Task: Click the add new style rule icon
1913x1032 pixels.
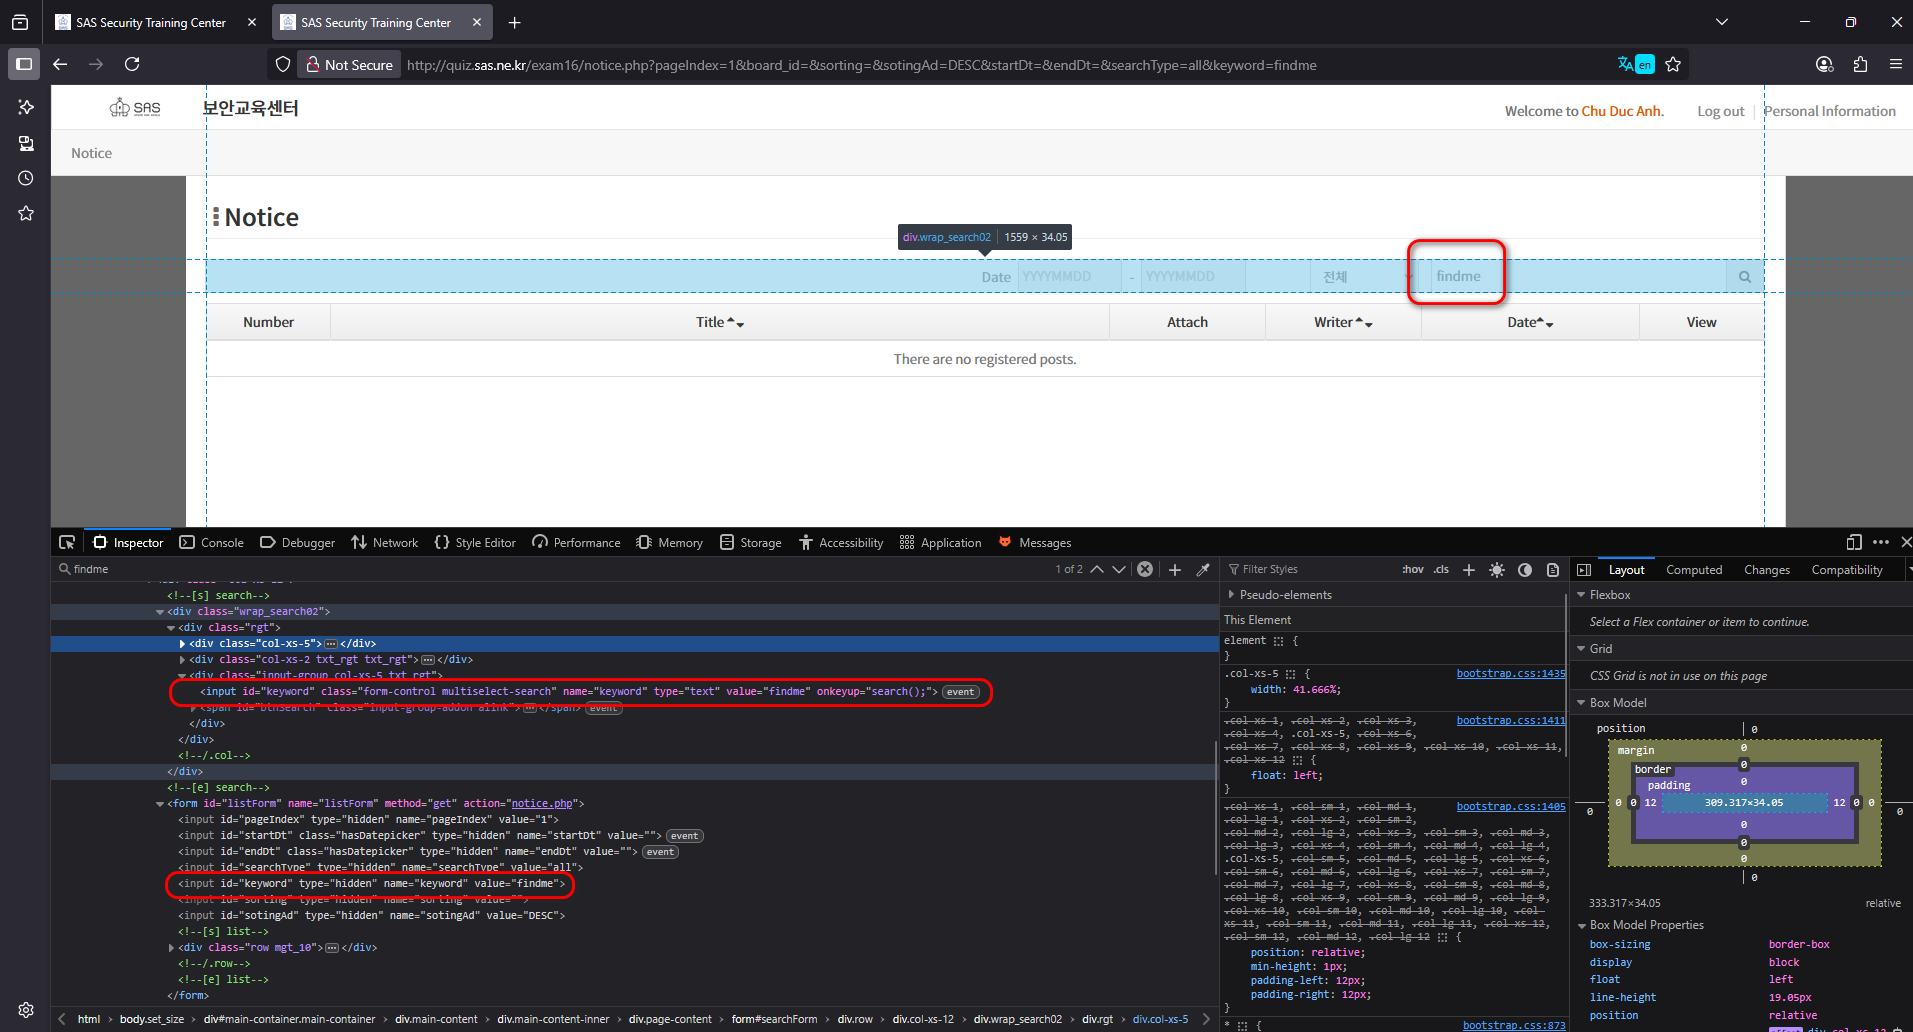Action: click(1469, 569)
